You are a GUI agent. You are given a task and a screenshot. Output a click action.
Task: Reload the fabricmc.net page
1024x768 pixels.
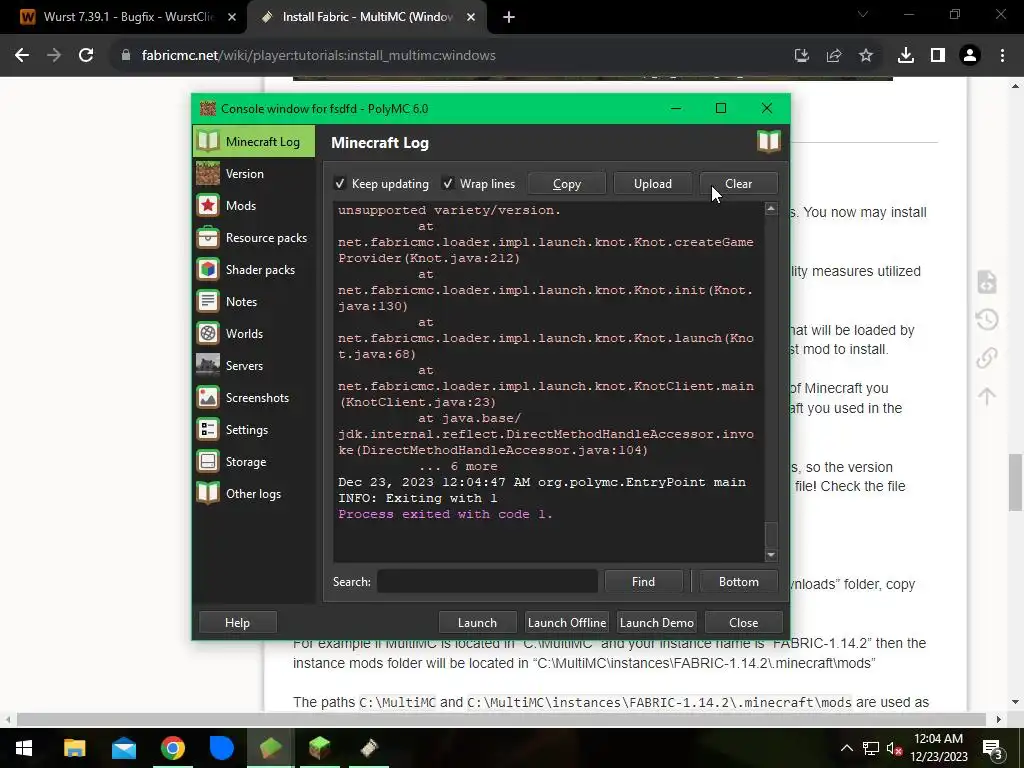(86, 56)
